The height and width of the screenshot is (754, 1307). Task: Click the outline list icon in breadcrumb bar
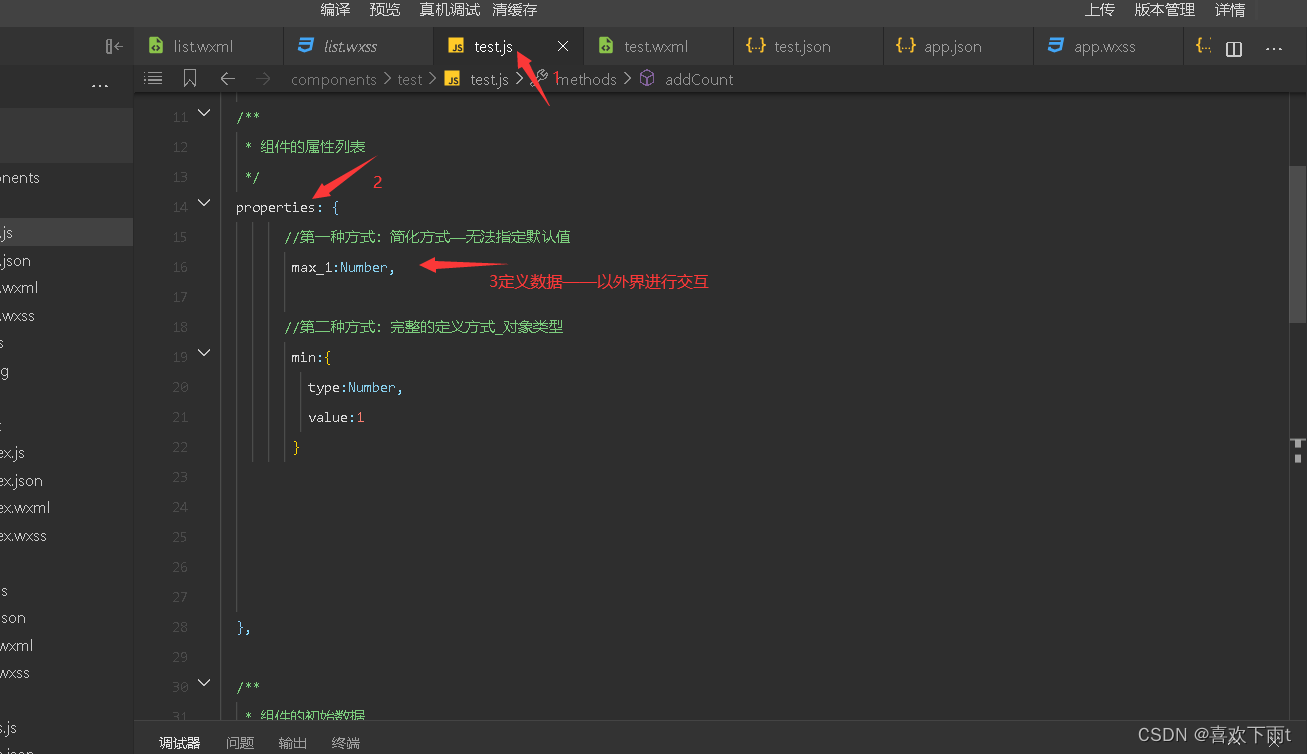click(153, 78)
